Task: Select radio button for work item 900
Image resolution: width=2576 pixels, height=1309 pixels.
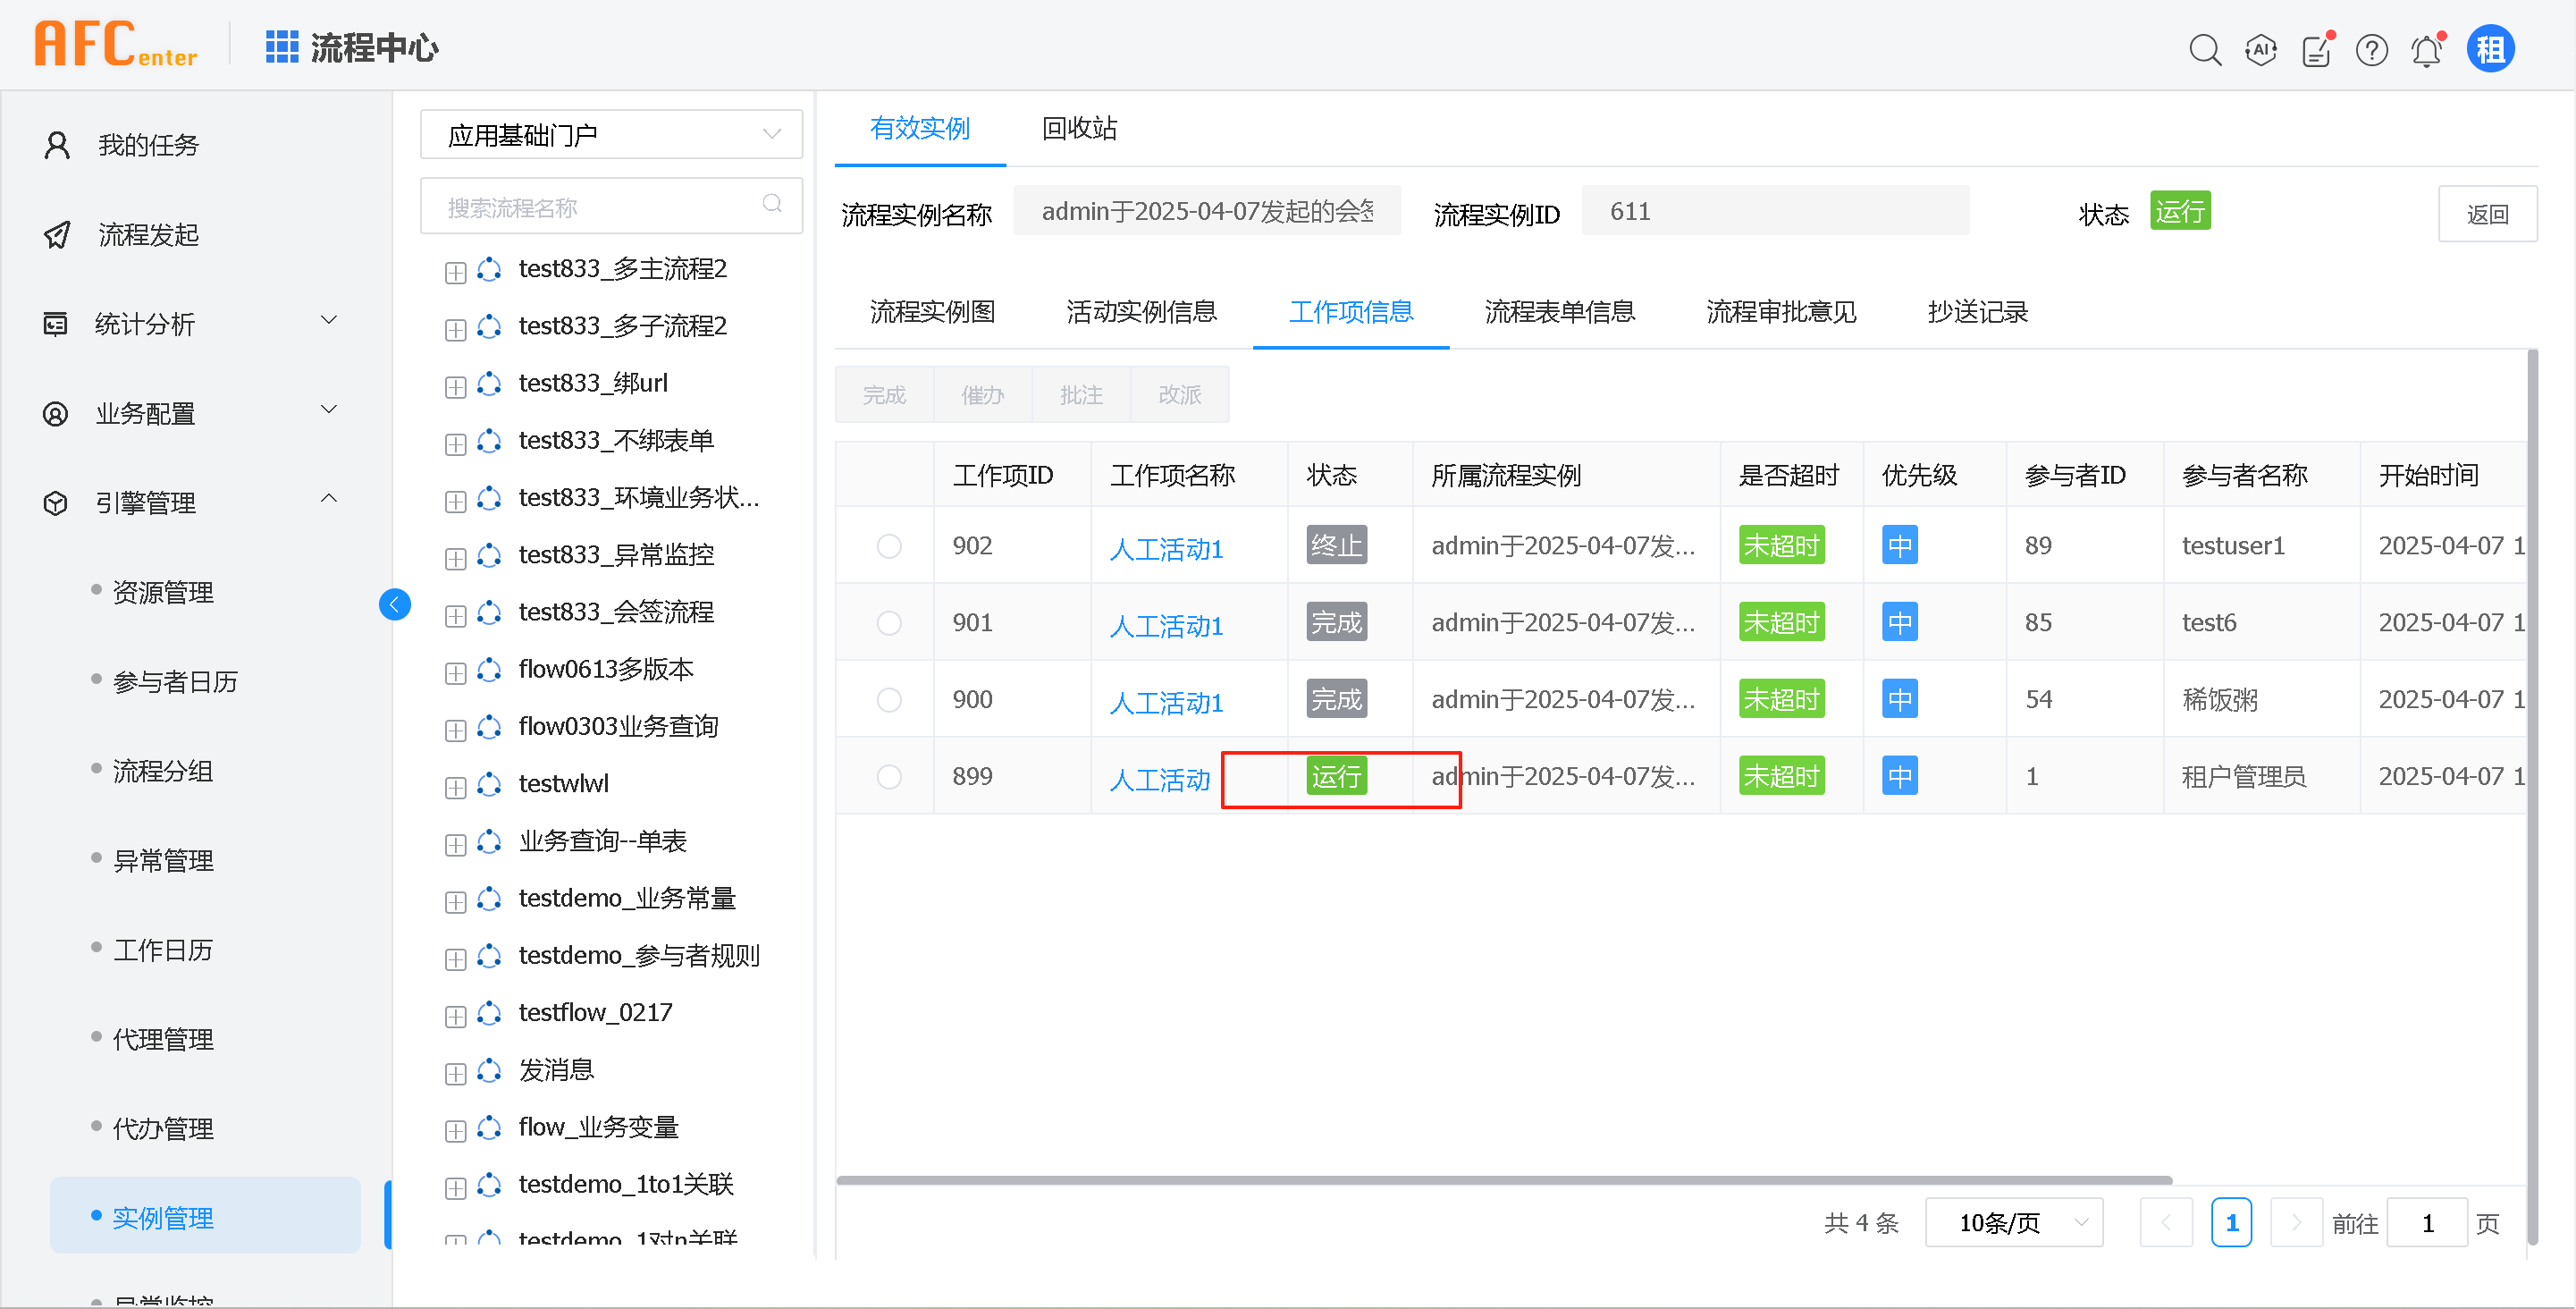Action: [x=888, y=700]
